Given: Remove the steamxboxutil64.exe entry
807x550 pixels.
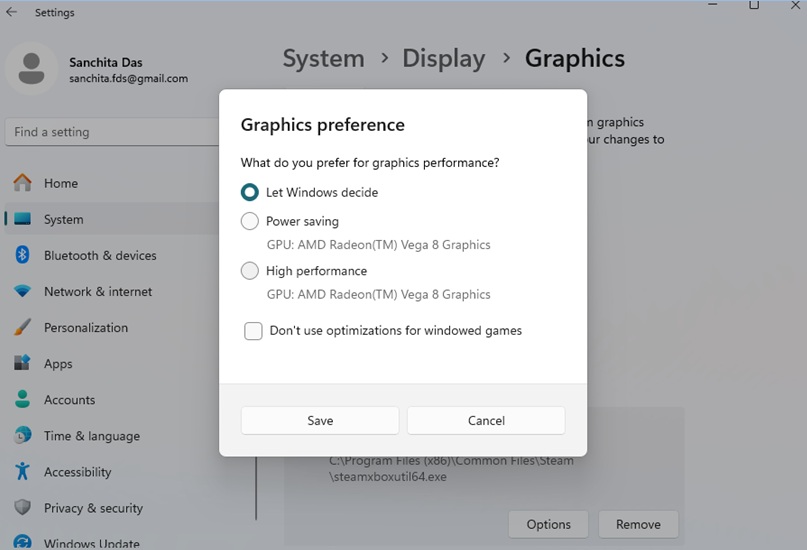Looking at the screenshot, I should coord(638,524).
